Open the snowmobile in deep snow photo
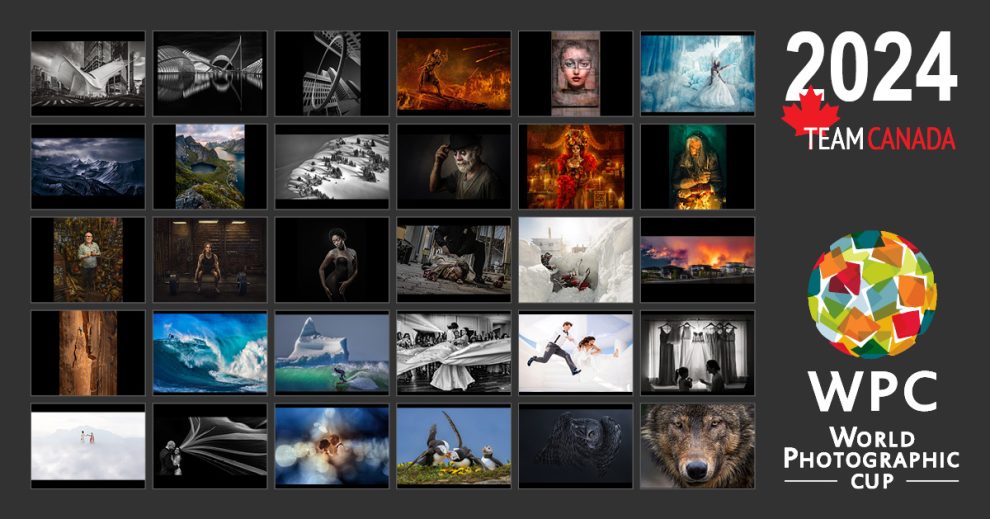The height and width of the screenshot is (519, 990). tap(575, 260)
